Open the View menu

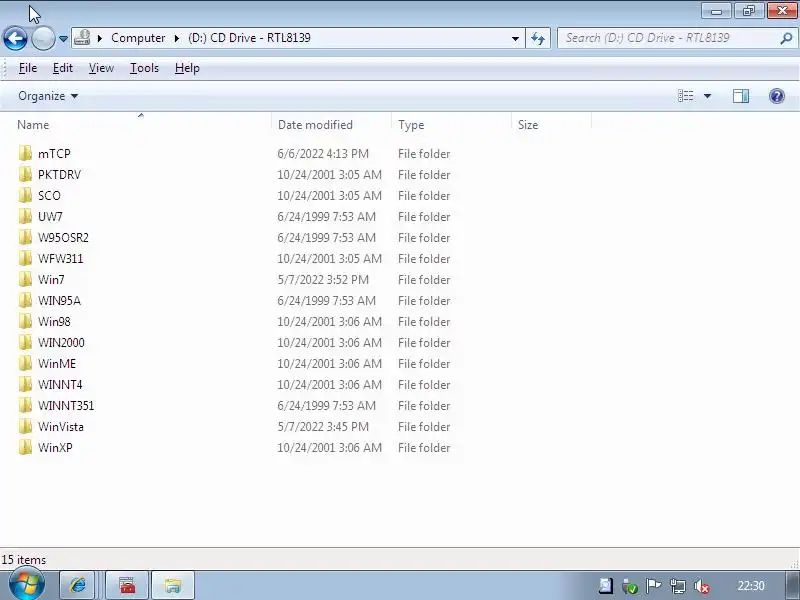click(101, 68)
